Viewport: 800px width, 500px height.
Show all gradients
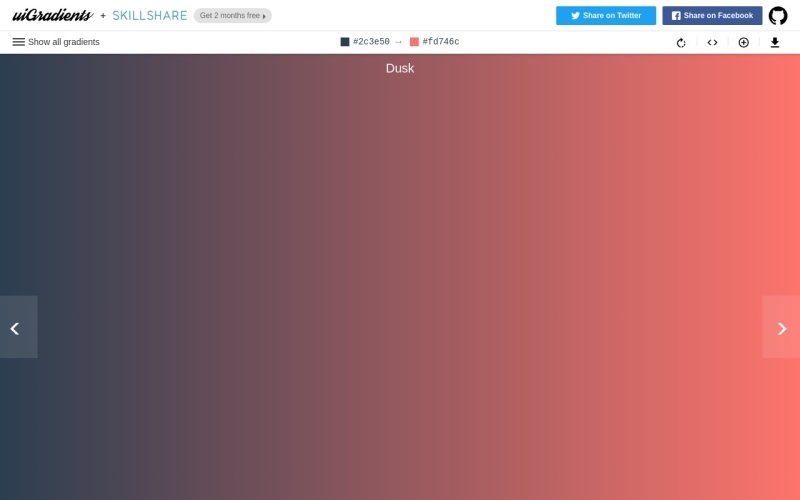pyautogui.click(x=56, y=42)
